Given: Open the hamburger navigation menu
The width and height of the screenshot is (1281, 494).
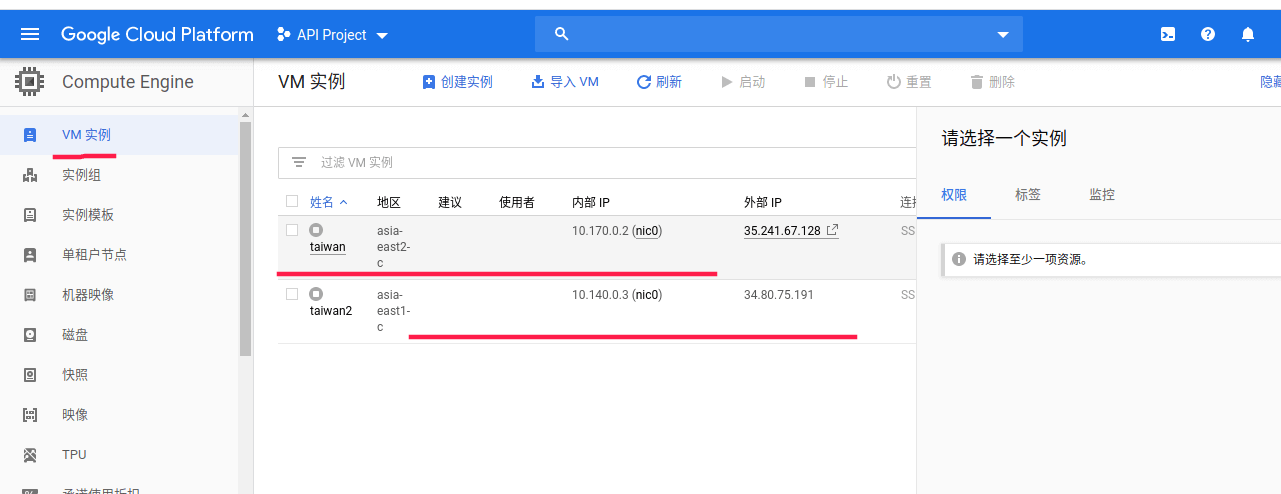Looking at the screenshot, I should pyautogui.click(x=30, y=34).
